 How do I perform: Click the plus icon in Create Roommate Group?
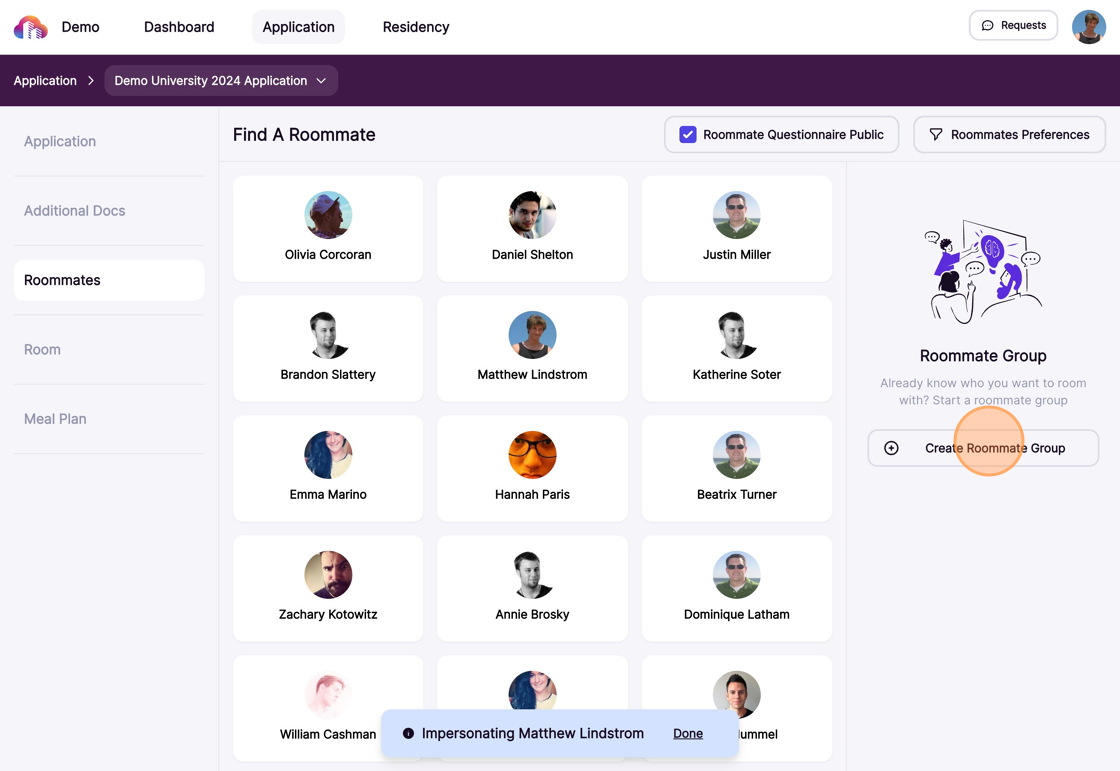891,448
